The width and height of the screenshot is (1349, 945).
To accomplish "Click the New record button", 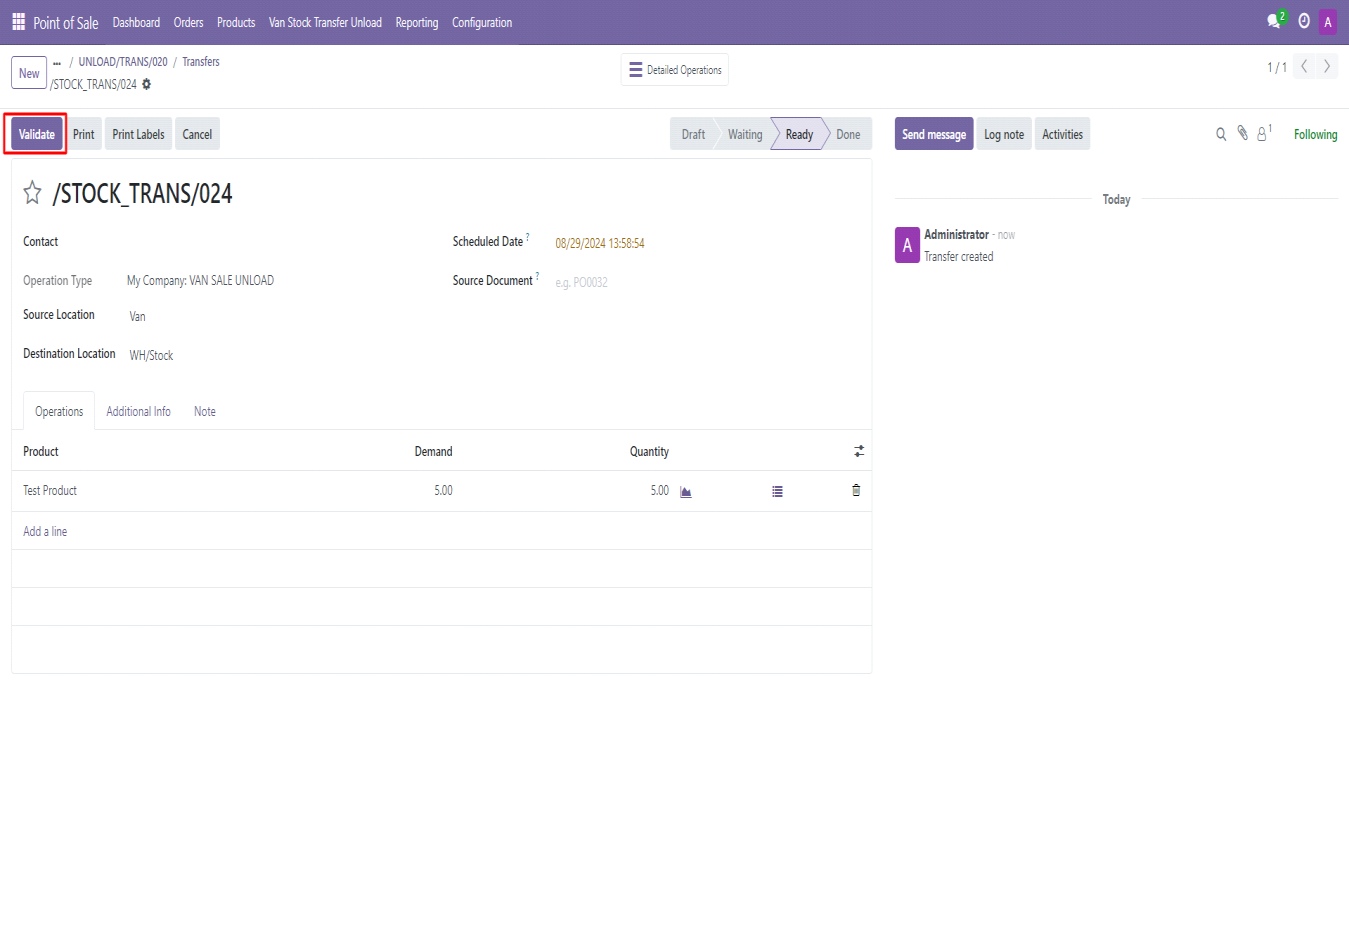I will pos(29,73).
